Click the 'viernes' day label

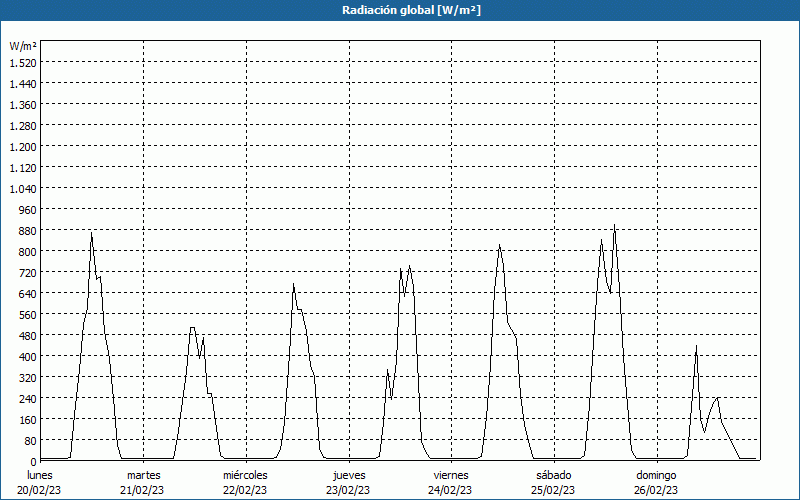point(451,475)
